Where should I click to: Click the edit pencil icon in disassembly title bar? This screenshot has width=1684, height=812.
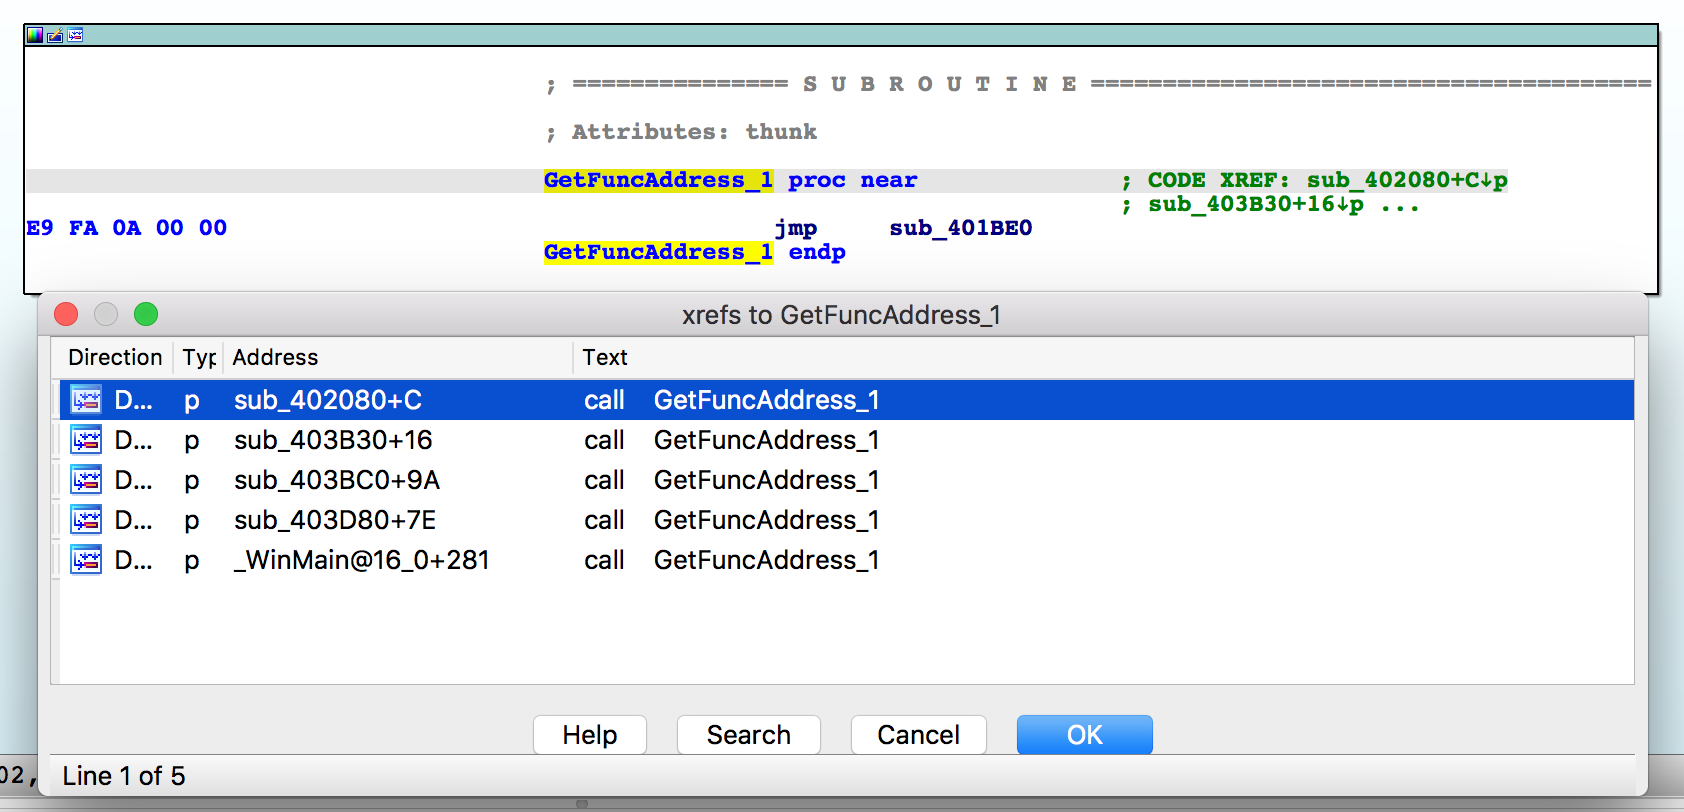(x=55, y=35)
